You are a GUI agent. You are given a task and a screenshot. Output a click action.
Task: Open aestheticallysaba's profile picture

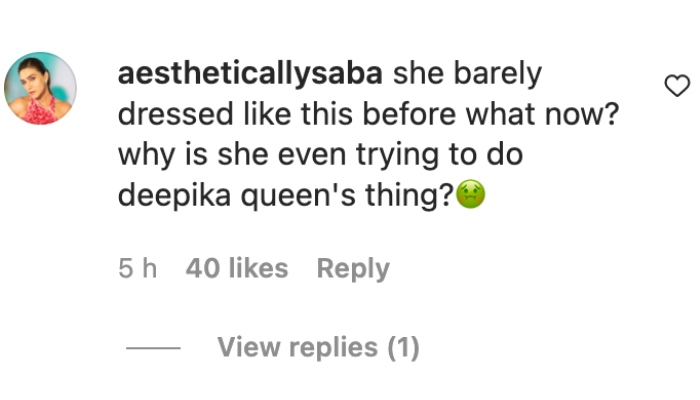40,88
